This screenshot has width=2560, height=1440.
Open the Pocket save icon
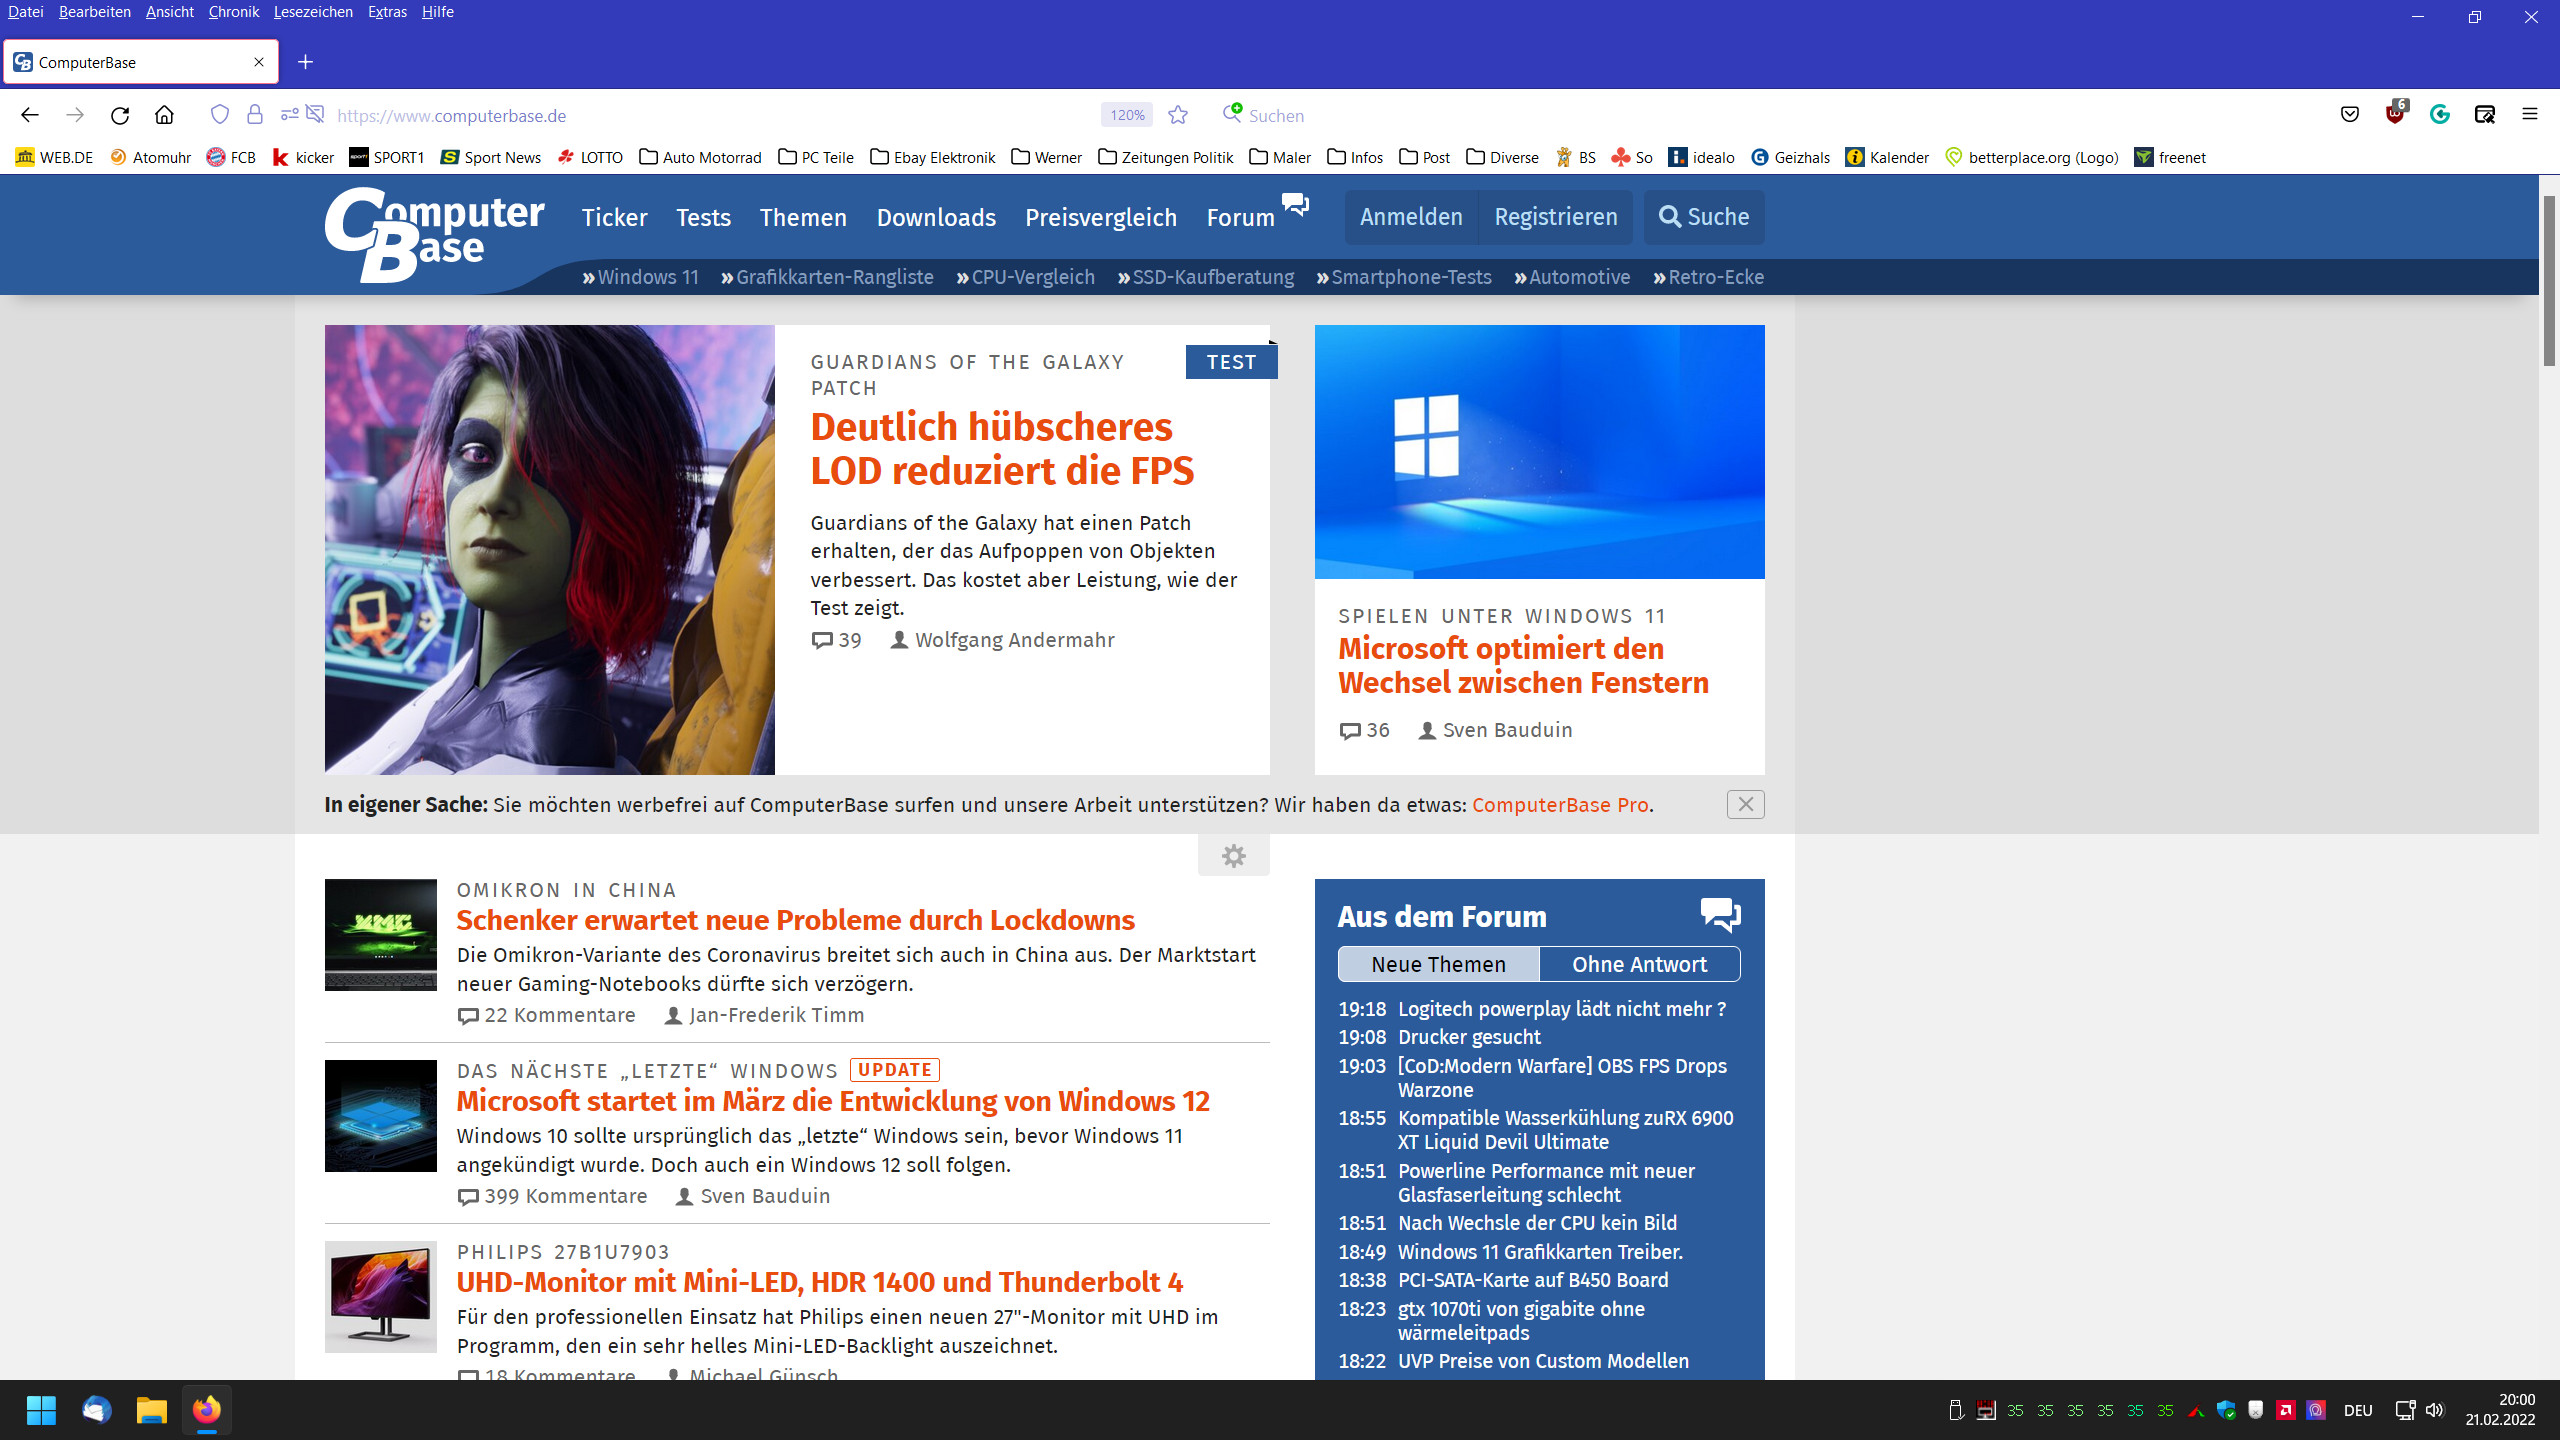[2350, 115]
